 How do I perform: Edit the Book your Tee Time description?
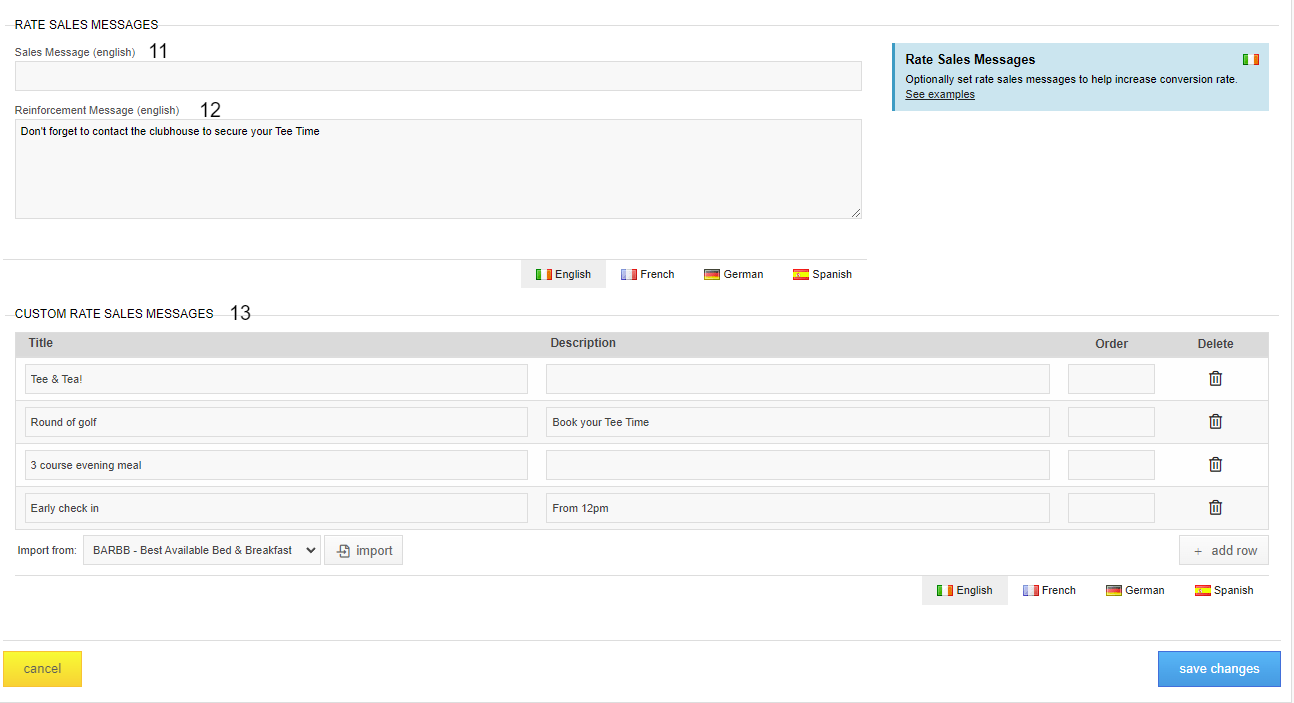798,422
